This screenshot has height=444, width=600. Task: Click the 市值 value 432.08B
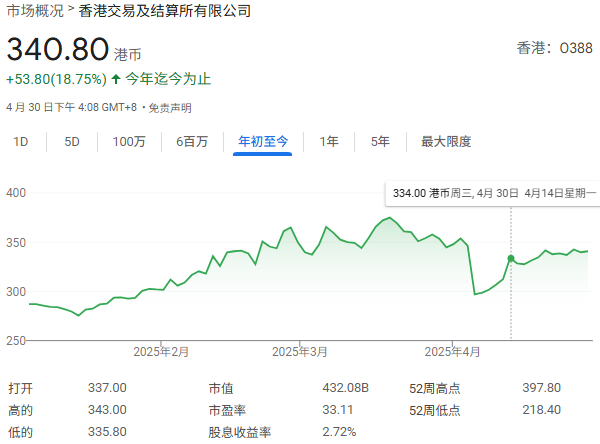[346, 388]
